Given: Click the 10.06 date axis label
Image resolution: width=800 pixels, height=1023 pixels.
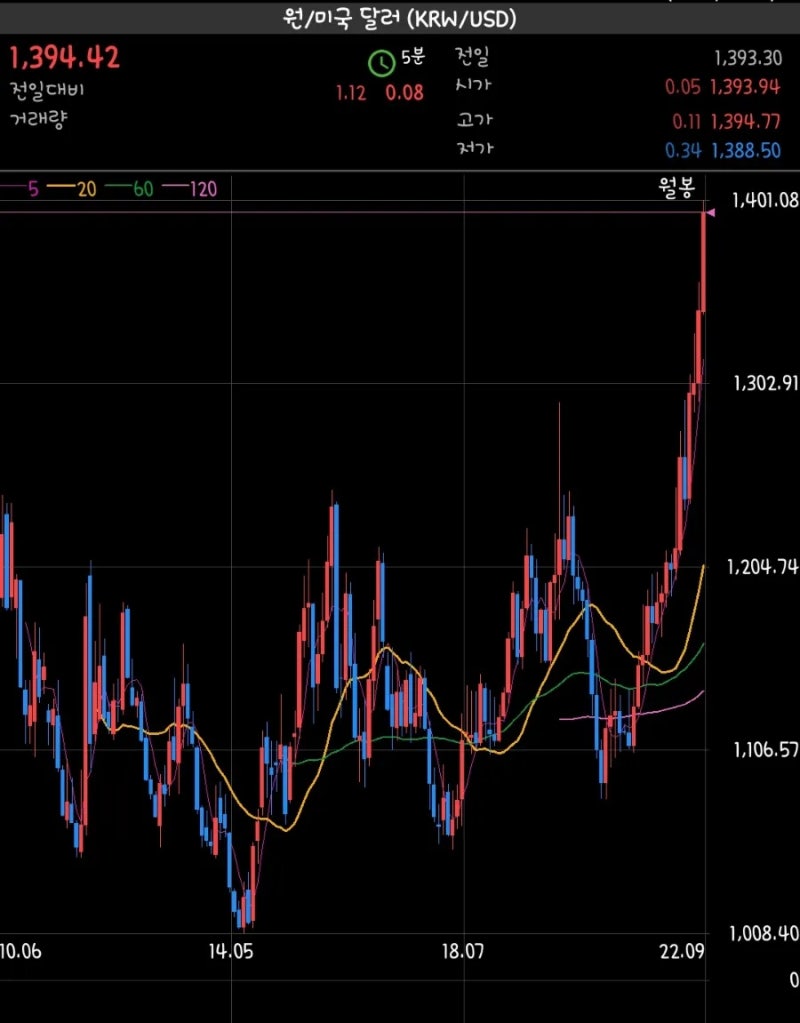Looking at the screenshot, I should pos(21,952).
